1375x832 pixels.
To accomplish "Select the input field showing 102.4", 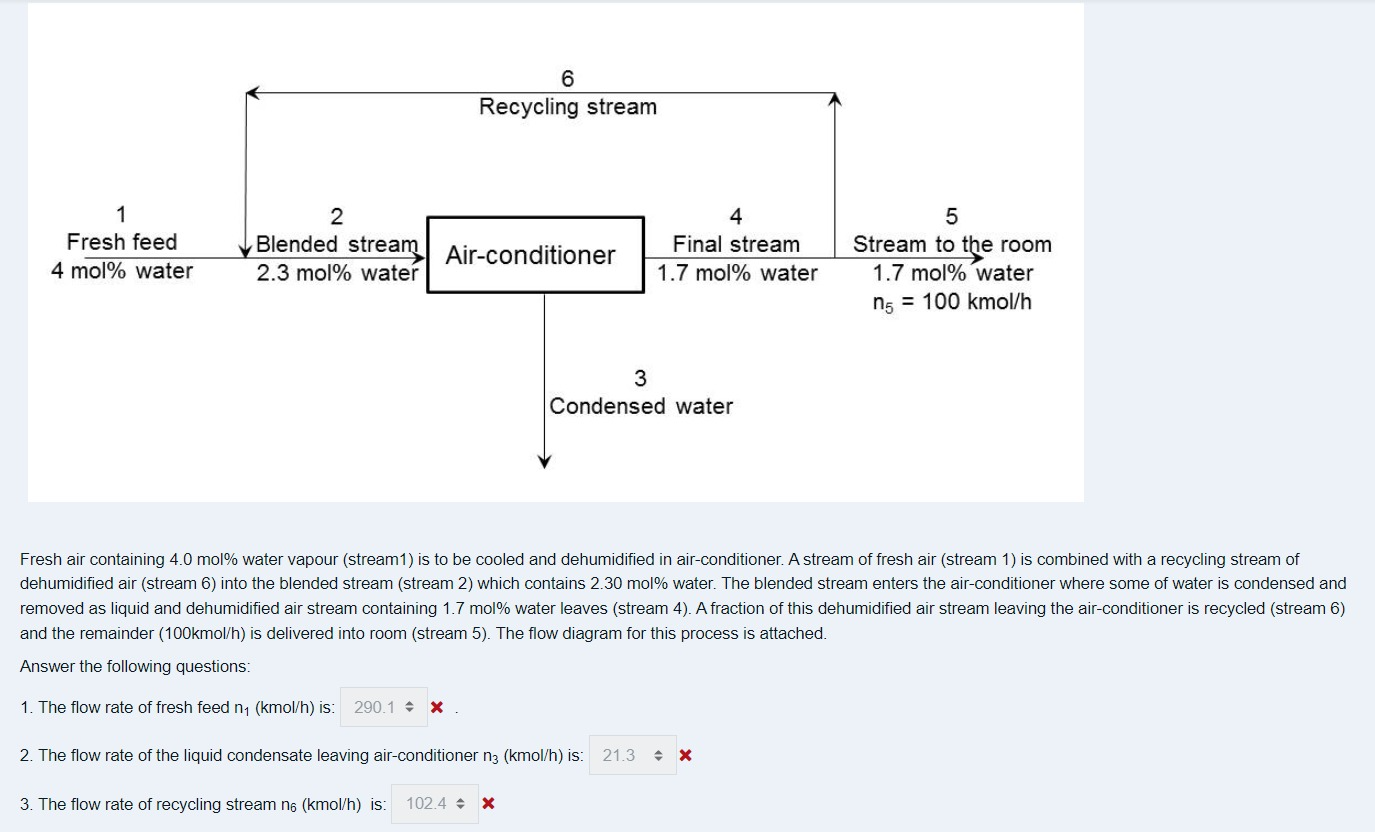I will 423,803.
